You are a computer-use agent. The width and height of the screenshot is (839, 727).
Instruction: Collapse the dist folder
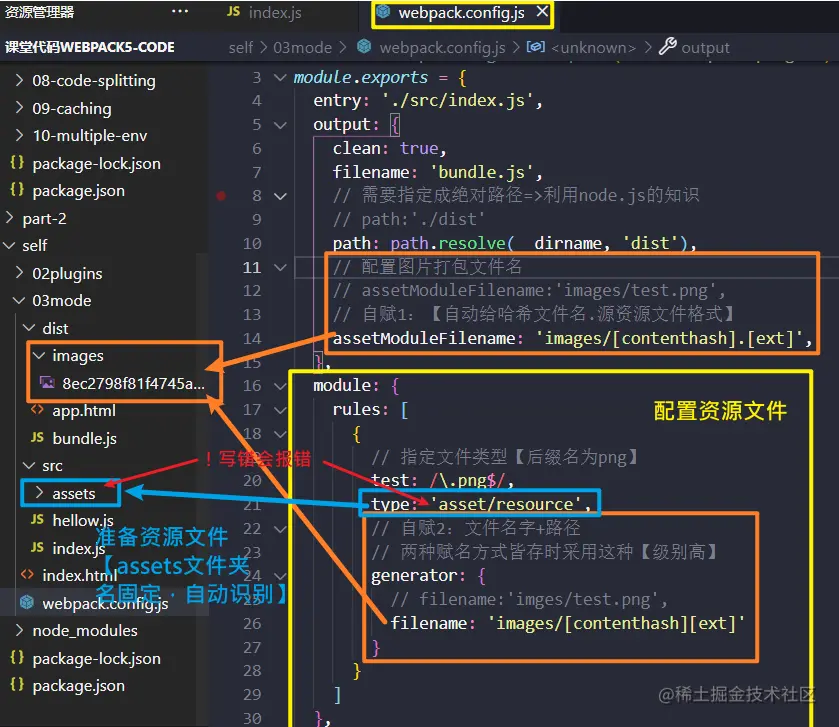[55, 328]
